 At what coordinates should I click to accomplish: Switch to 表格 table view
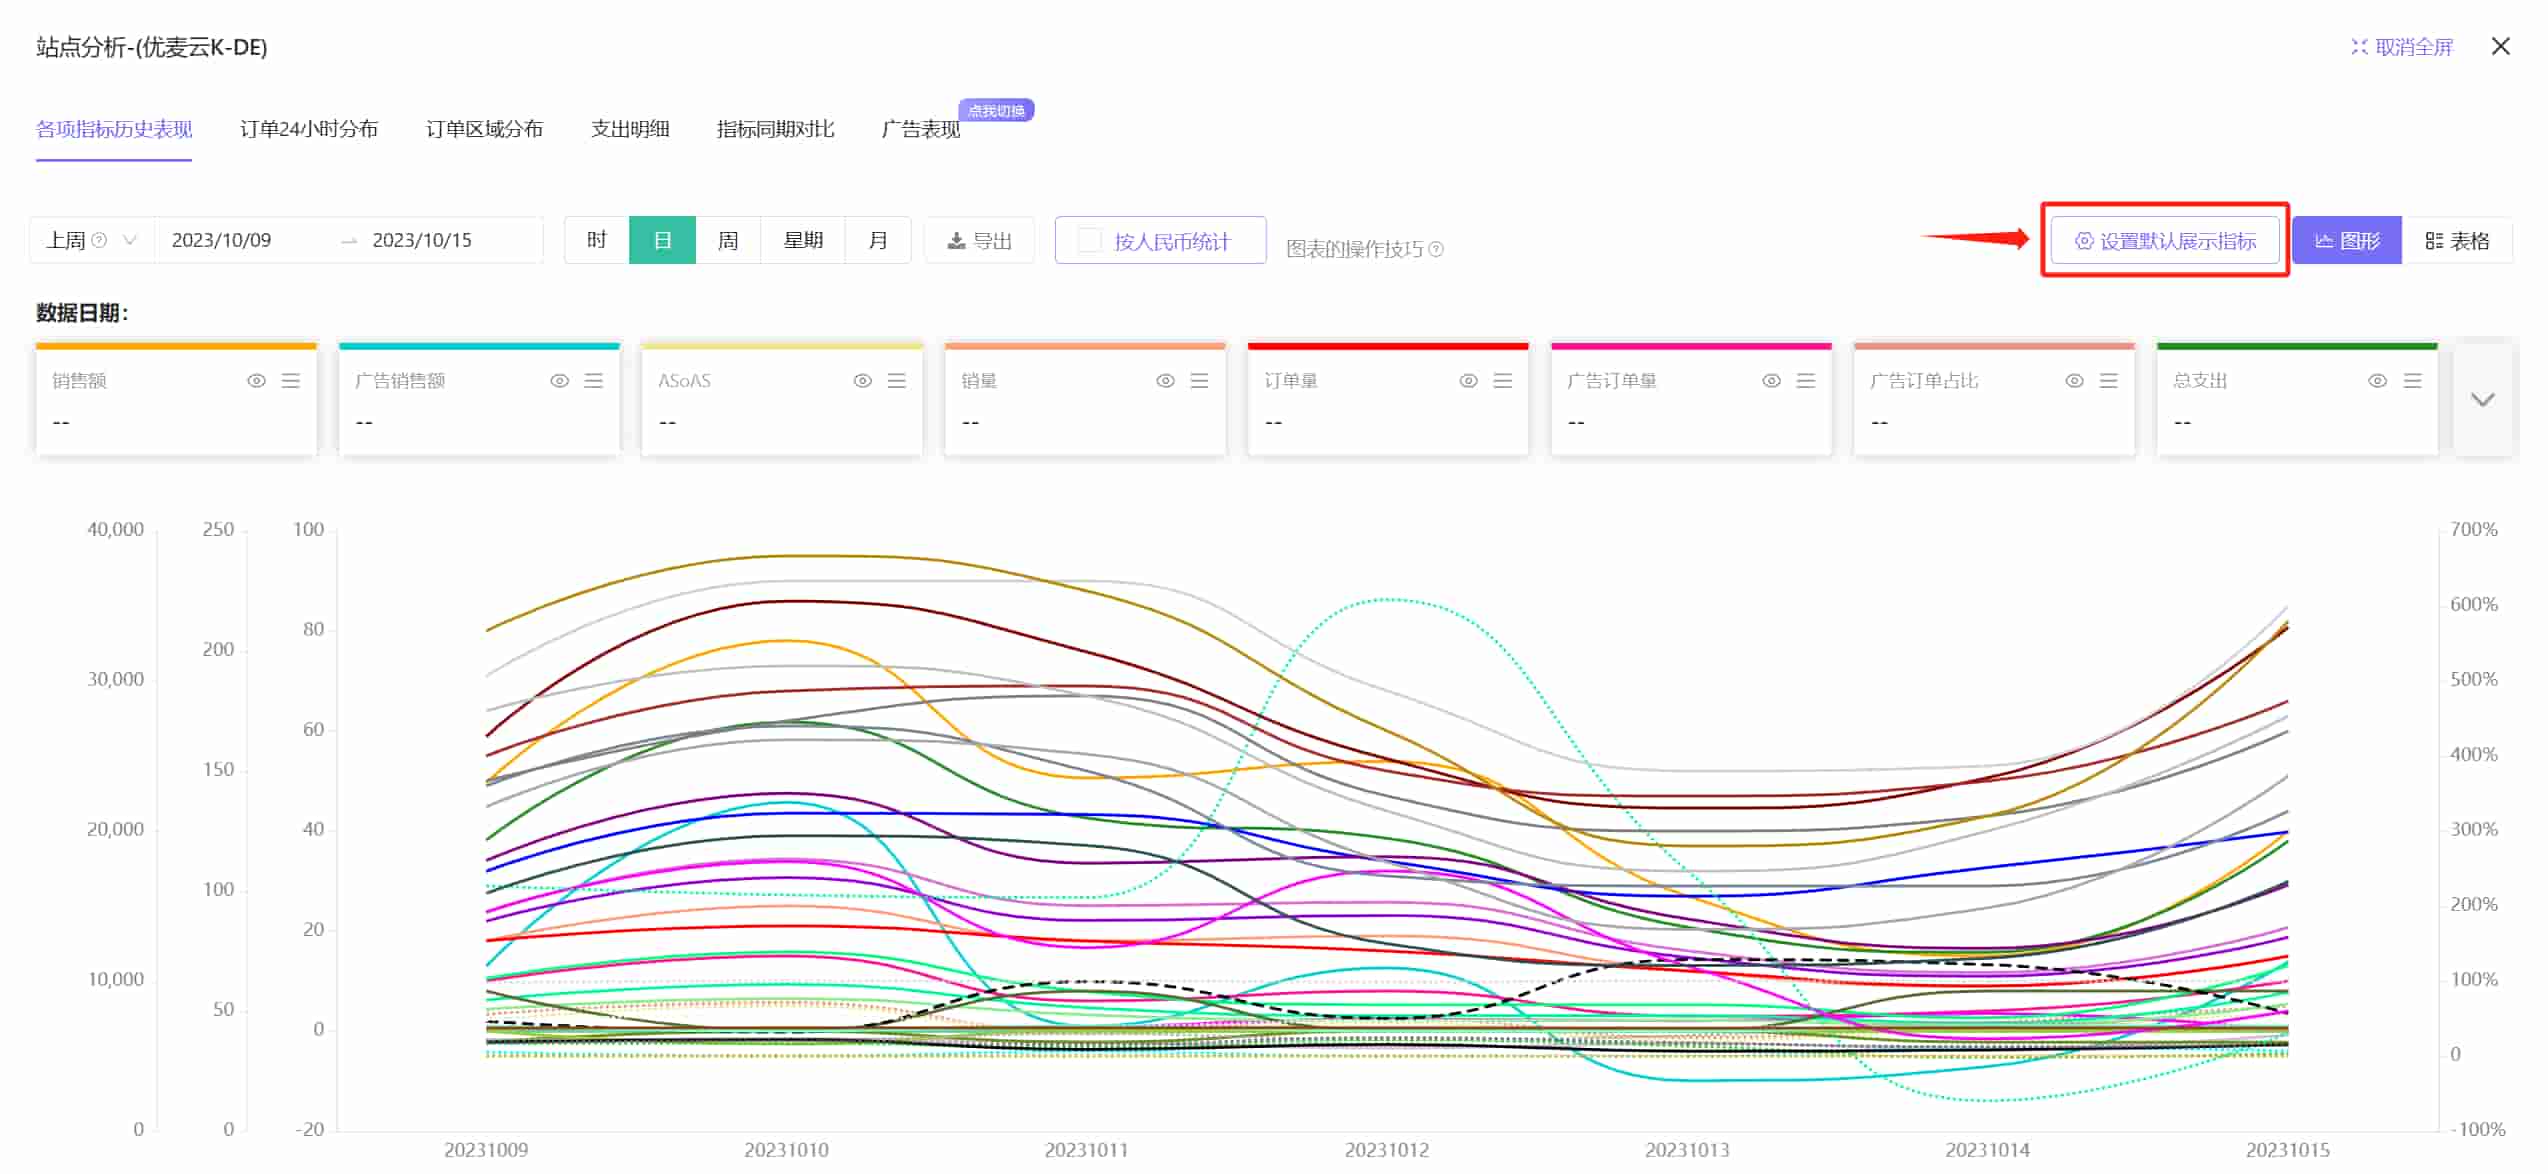2457,241
